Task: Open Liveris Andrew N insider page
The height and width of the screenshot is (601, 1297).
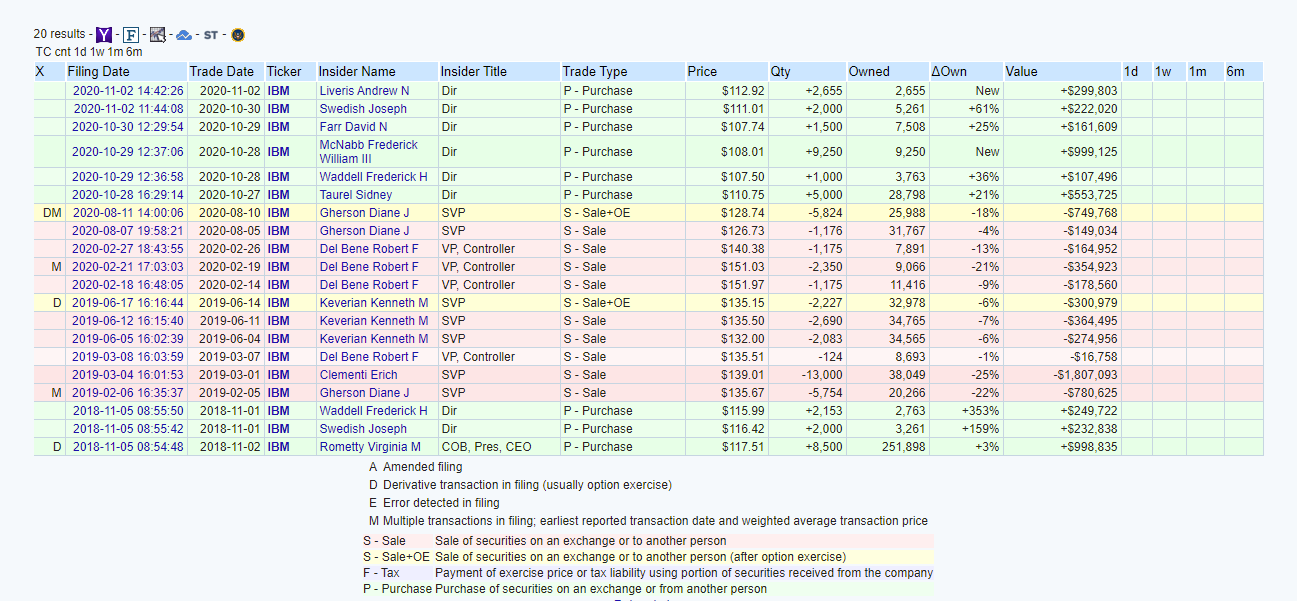Action: [x=364, y=91]
